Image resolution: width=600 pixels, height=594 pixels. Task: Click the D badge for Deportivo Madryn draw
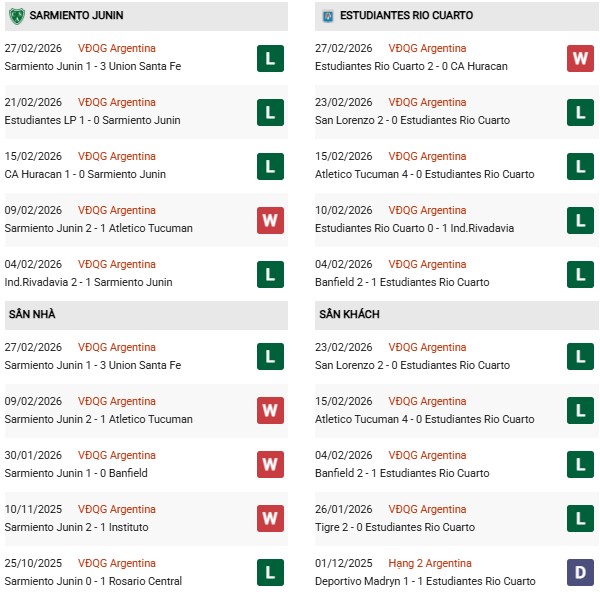pos(581,573)
